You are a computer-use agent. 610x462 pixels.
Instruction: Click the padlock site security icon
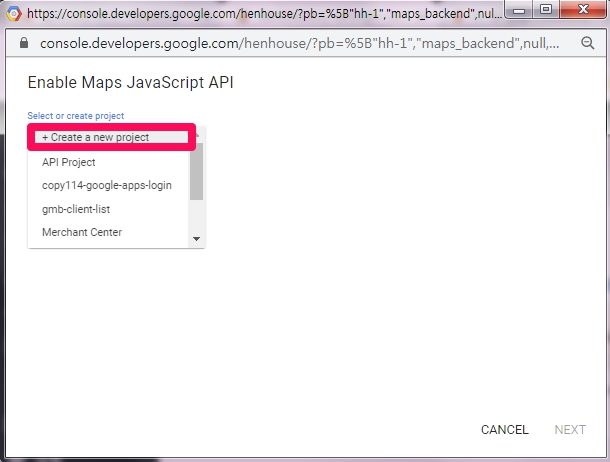coord(24,43)
